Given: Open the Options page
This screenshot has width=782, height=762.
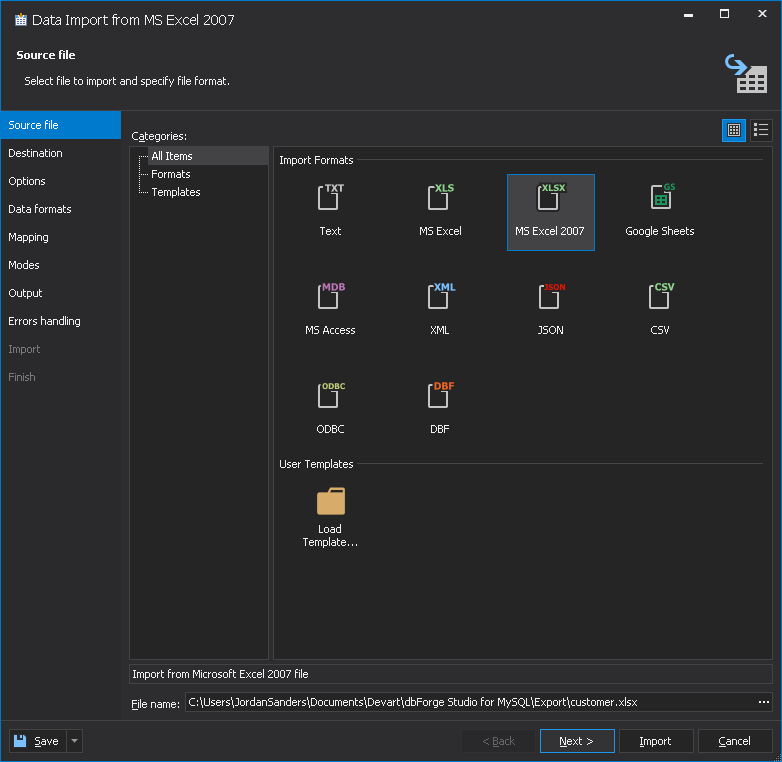Looking at the screenshot, I should (x=61, y=181).
